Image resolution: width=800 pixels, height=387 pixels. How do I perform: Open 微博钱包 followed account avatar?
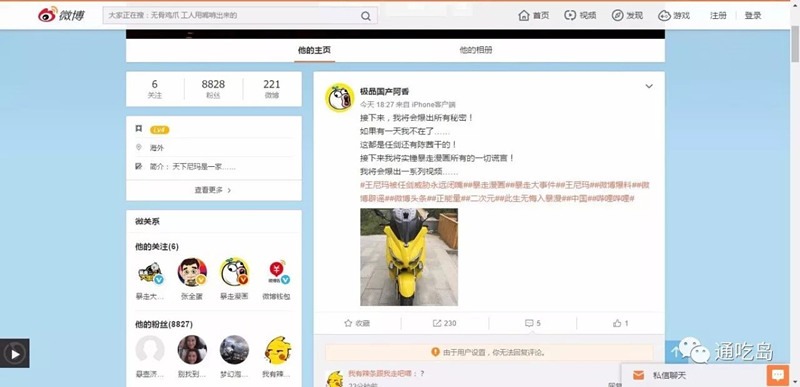click(x=277, y=272)
